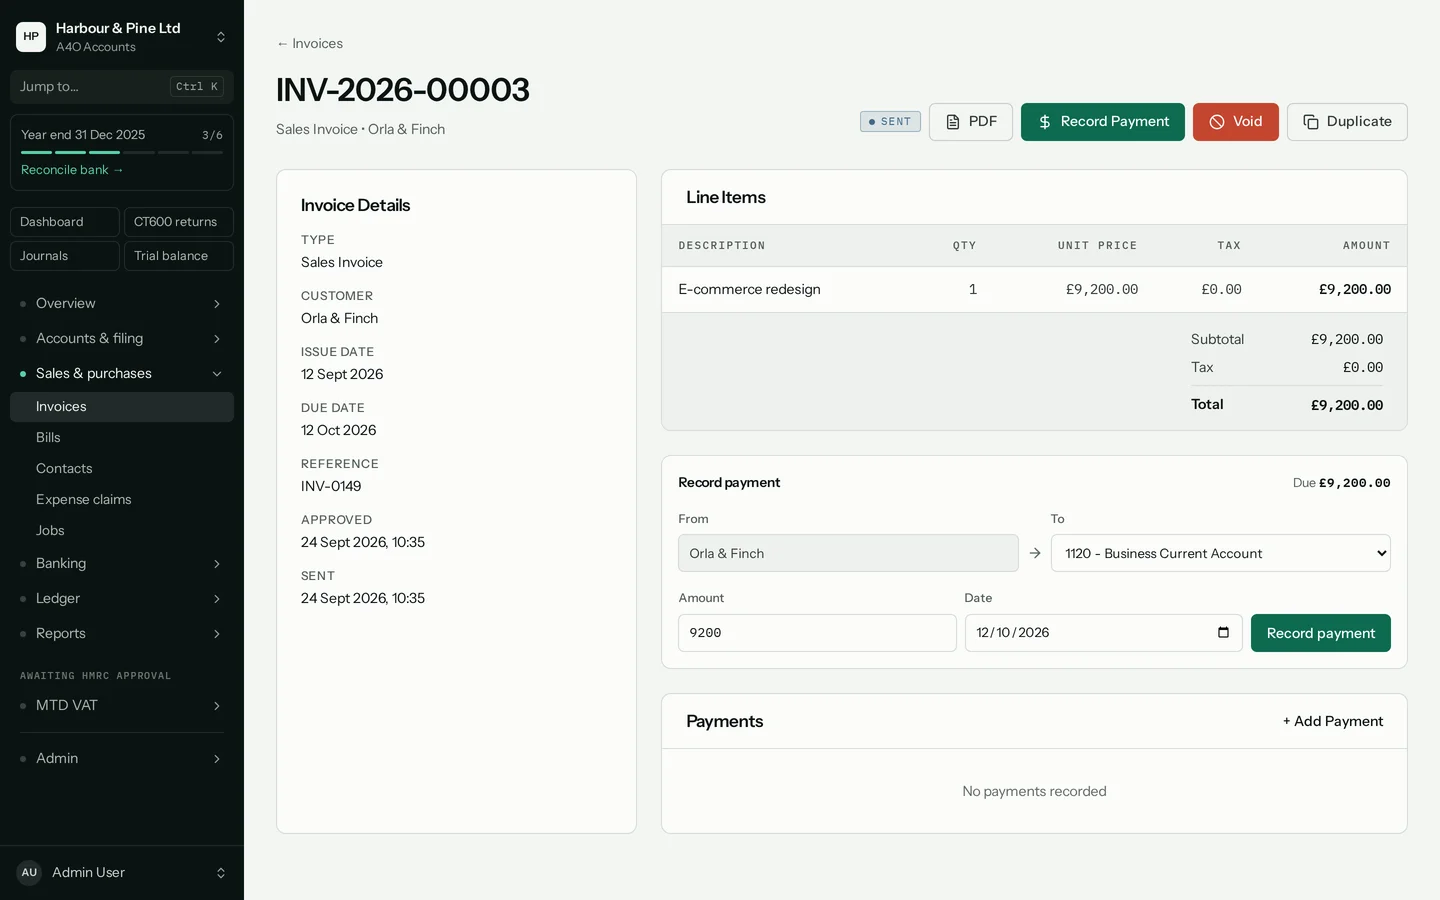Open the Trial balance shortcut
The width and height of the screenshot is (1440, 900).
point(179,256)
